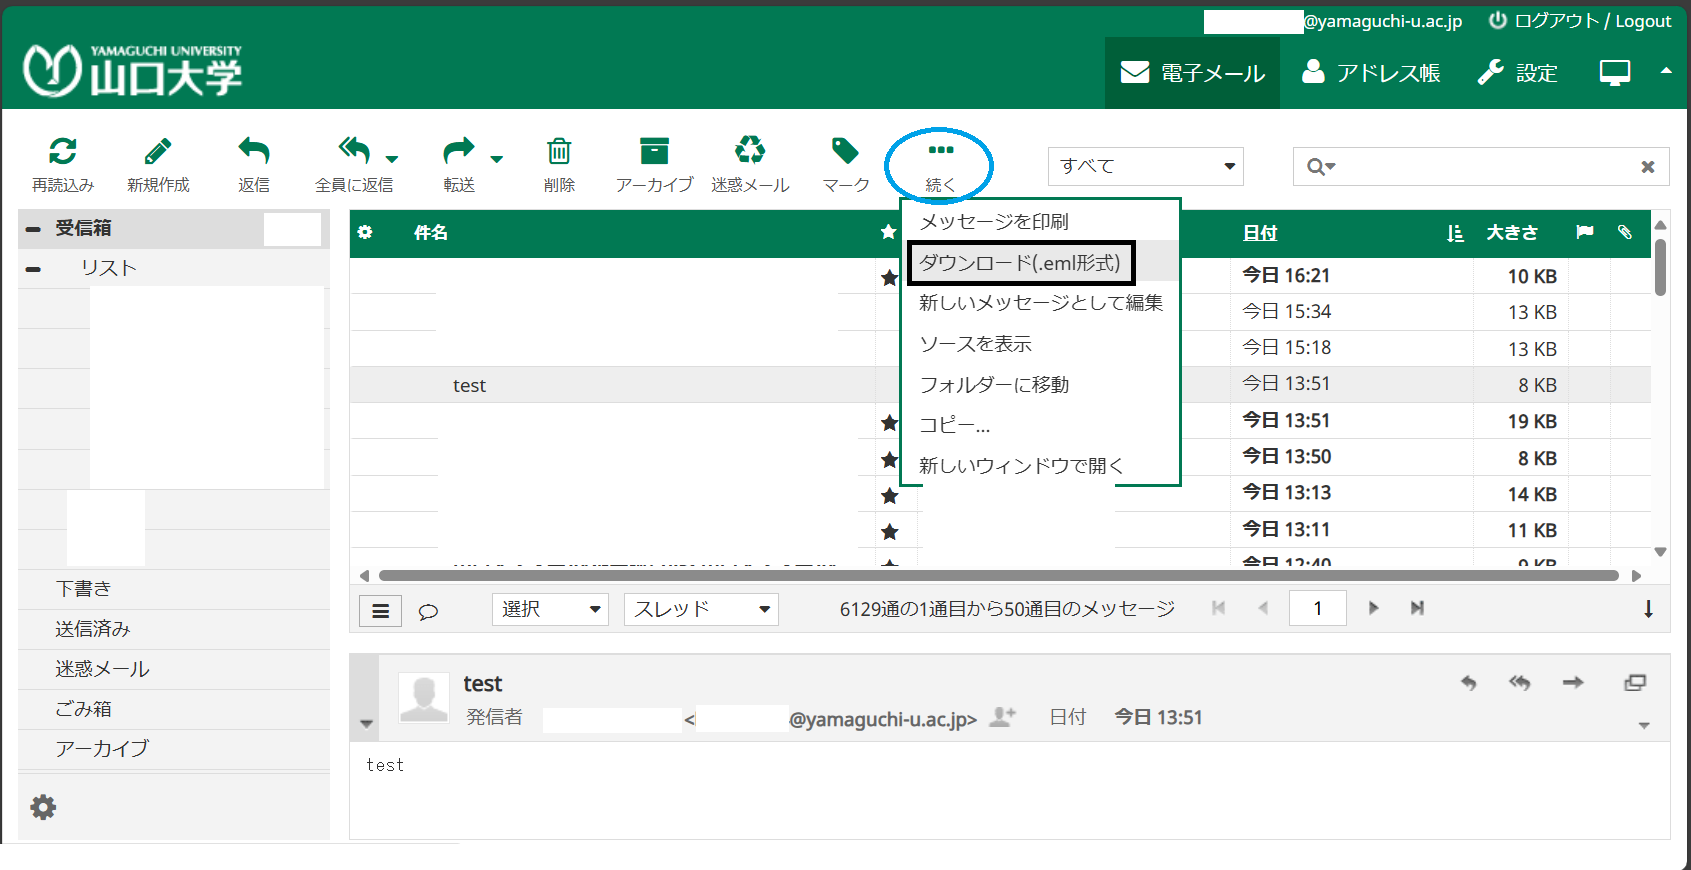Click the attachment paperclip column header
The height and width of the screenshot is (870, 1691).
point(1625,232)
